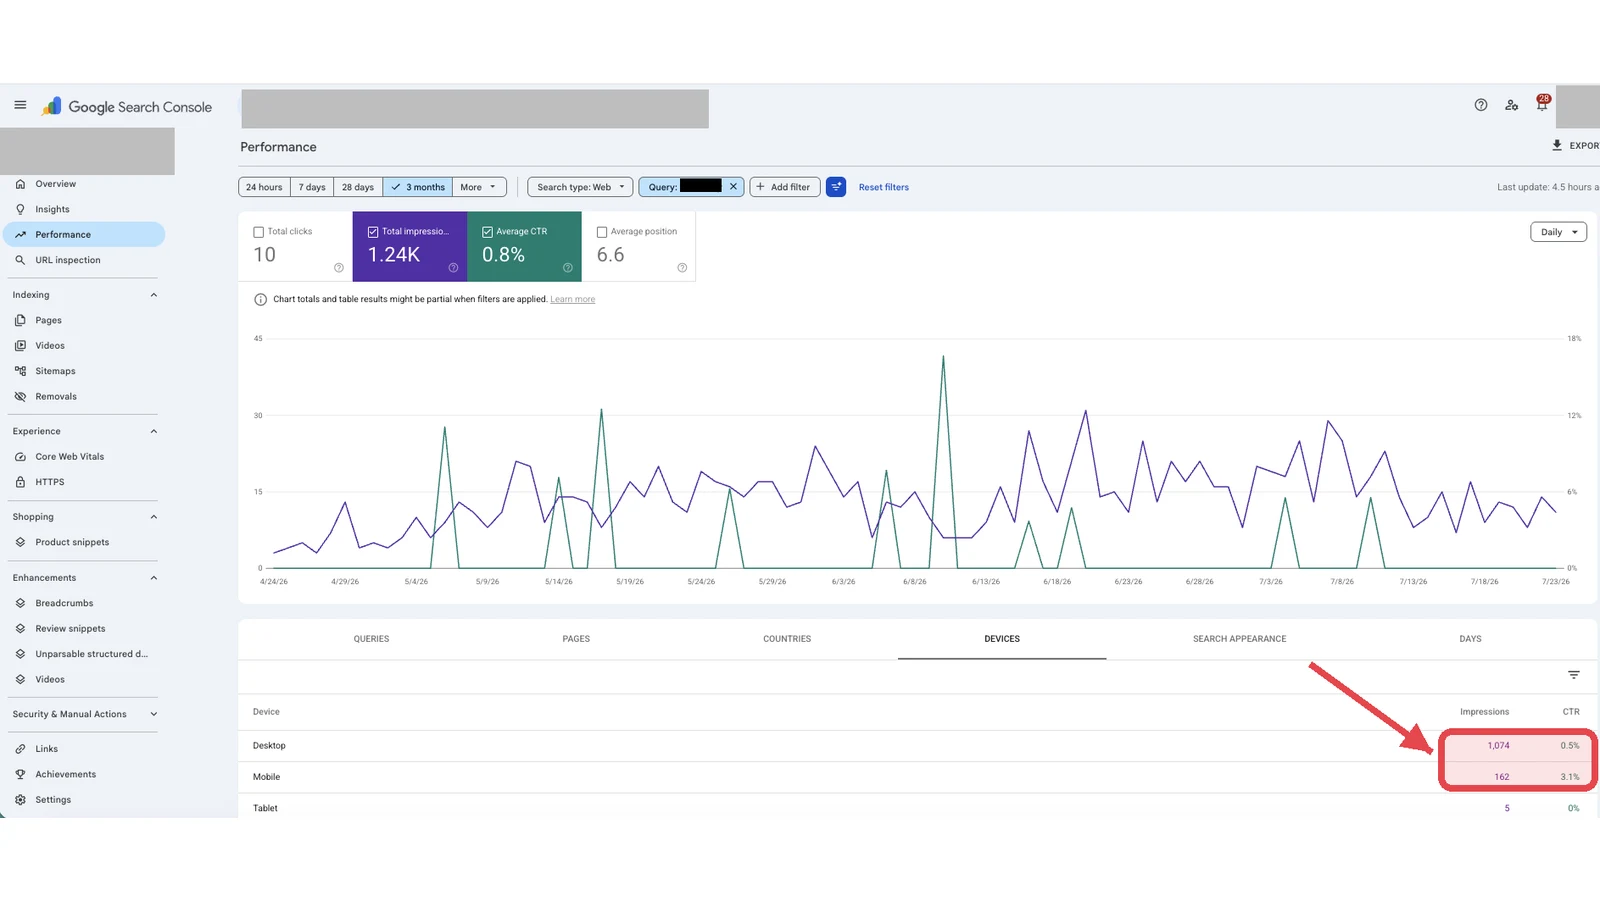
Task: Collapse the Experience section
Action: pyautogui.click(x=154, y=431)
